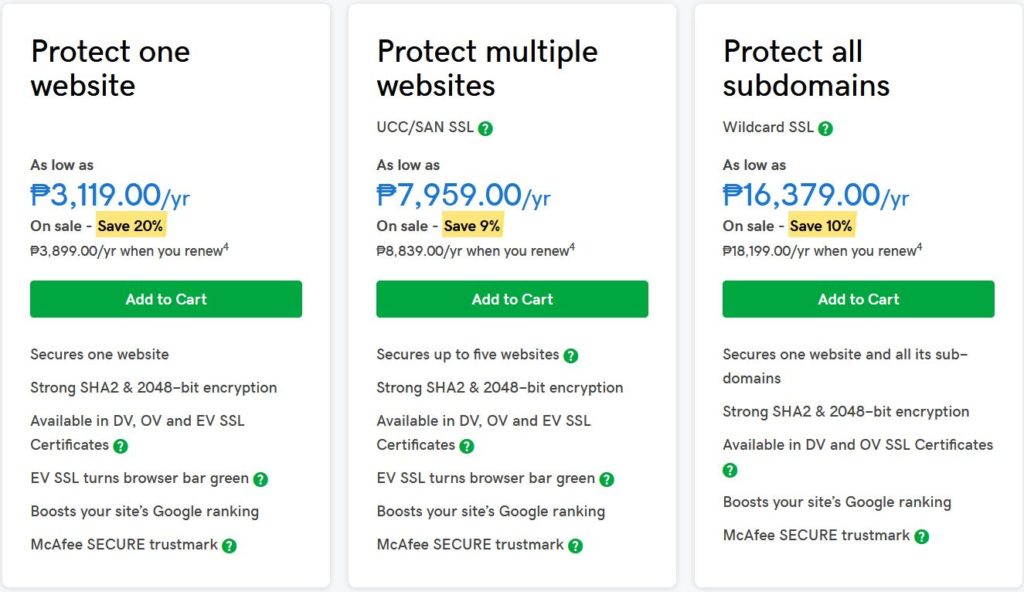
Task: Show EV SSL green bar help, multiple websites card
Action: click(607, 479)
